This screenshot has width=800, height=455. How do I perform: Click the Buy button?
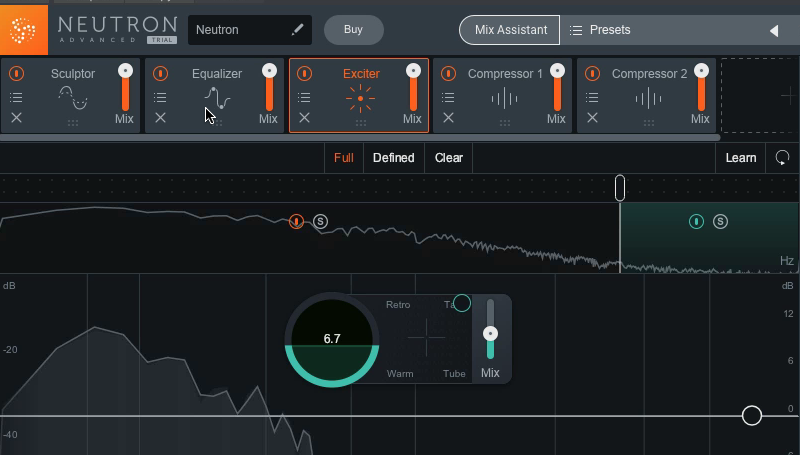coord(354,30)
